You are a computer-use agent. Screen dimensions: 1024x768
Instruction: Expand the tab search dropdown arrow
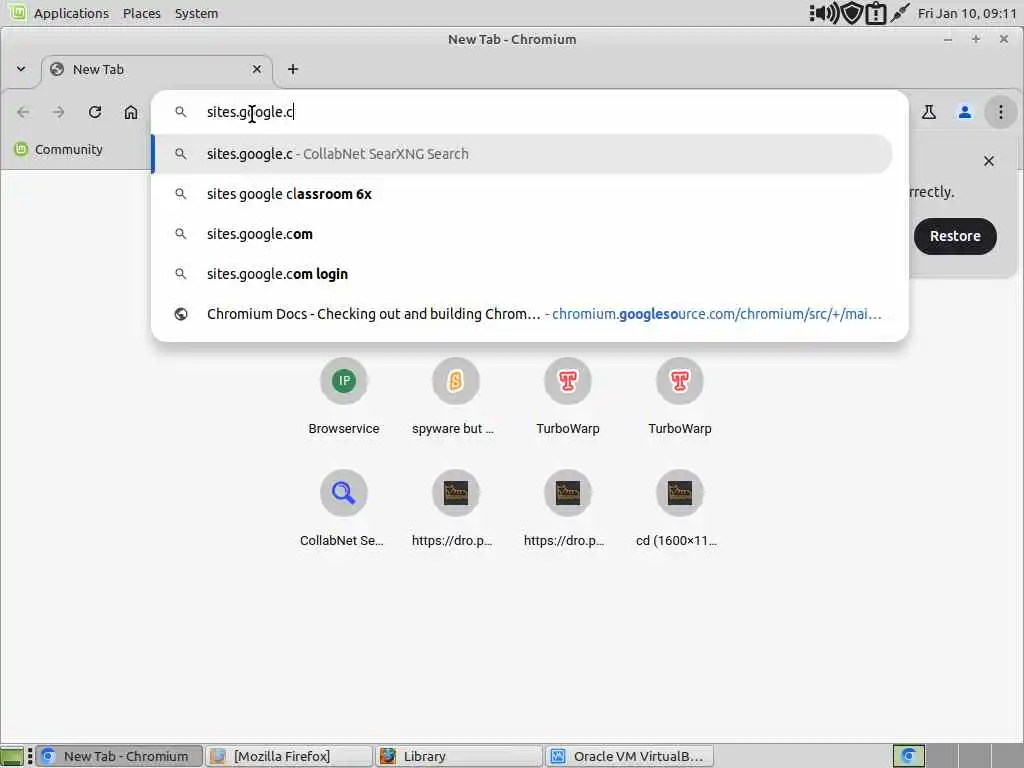pyautogui.click(x=21, y=69)
